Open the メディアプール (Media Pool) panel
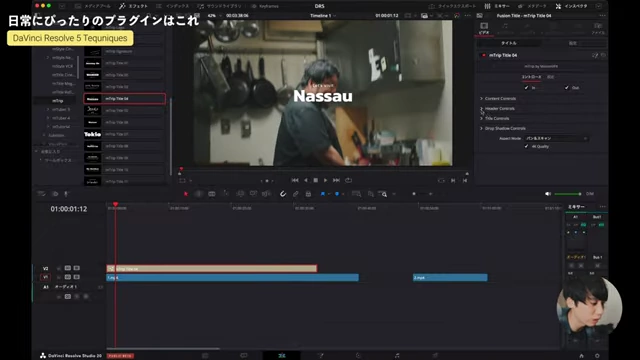This screenshot has width=640, height=360. pyautogui.click(x=93, y=6)
